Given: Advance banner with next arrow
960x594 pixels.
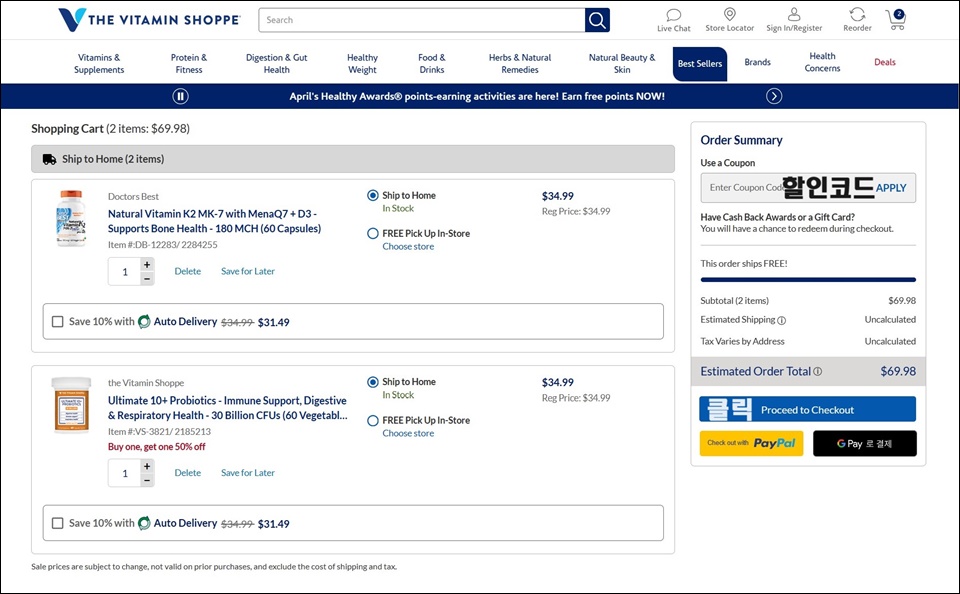Looking at the screenshot, I should pyautogui.click(x=774, y=96).
